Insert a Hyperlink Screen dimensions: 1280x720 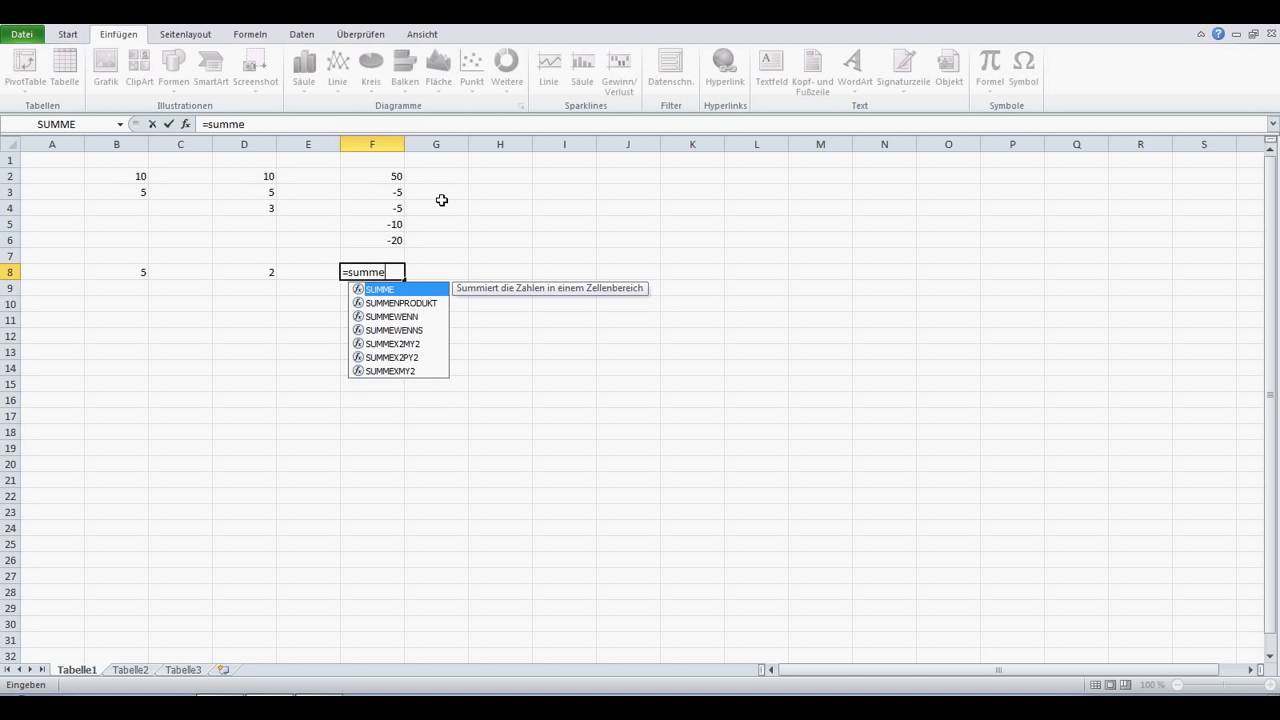coord(725,69)
